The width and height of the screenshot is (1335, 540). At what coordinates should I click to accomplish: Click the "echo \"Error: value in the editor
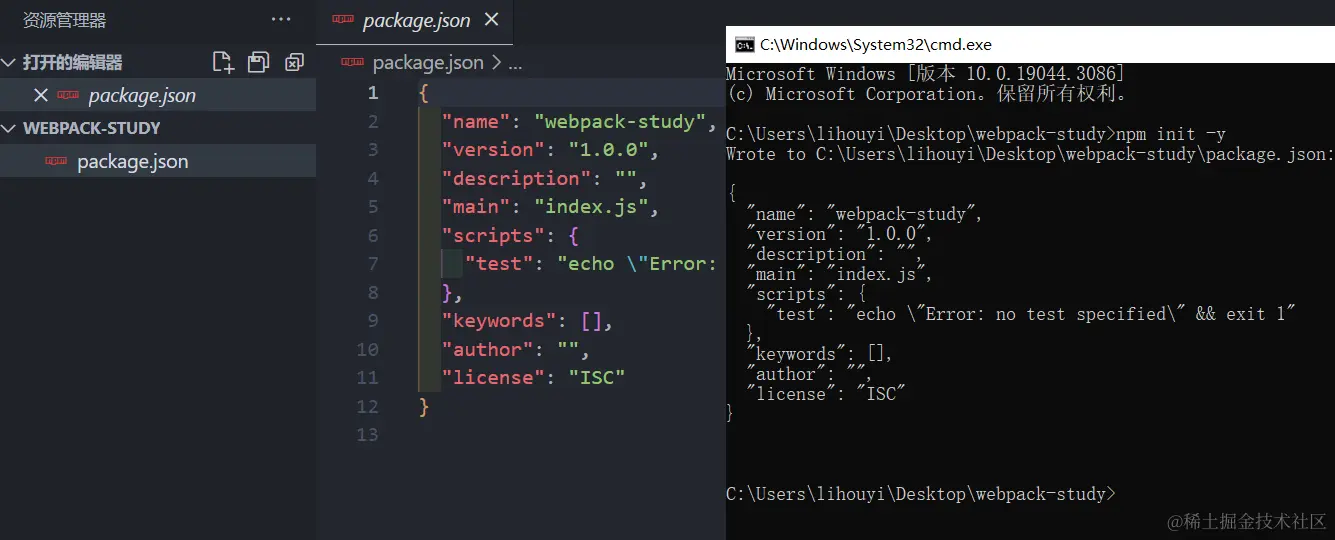(x=637, y=264)
